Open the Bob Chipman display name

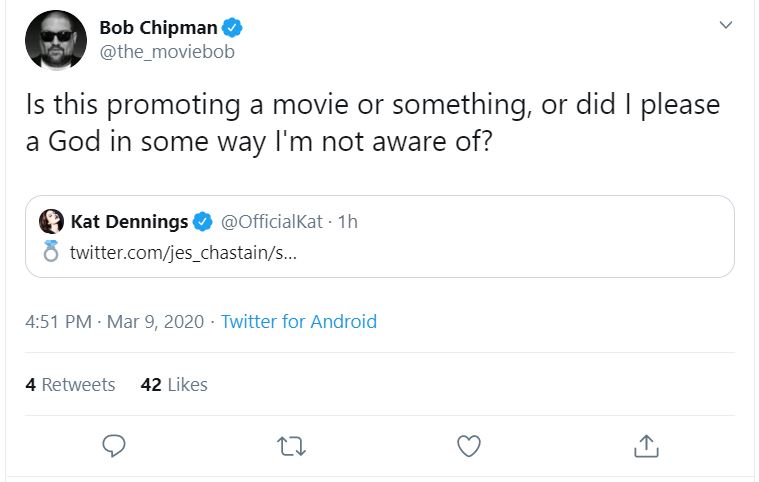(x=158, y=27)
